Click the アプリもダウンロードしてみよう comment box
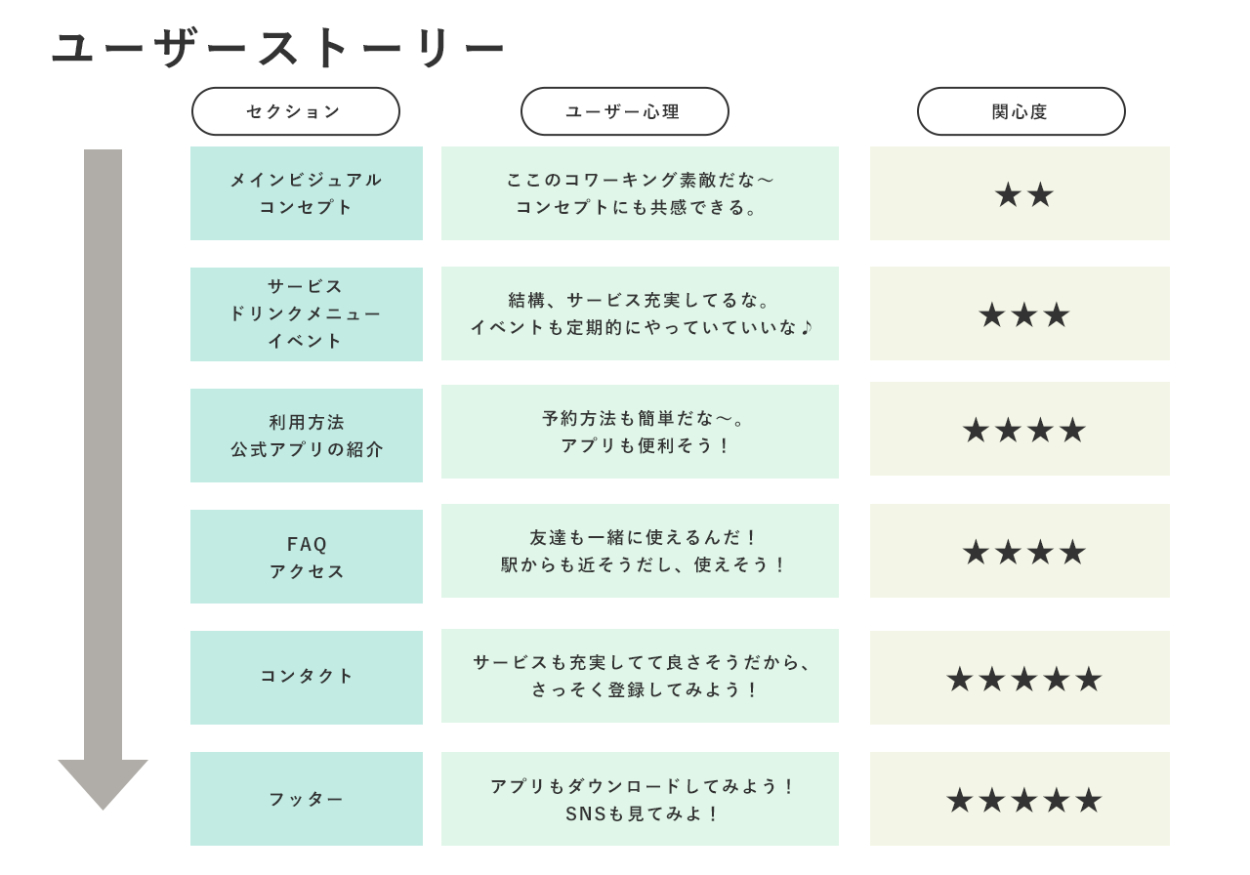1250x875 pixels. [640, 799]
